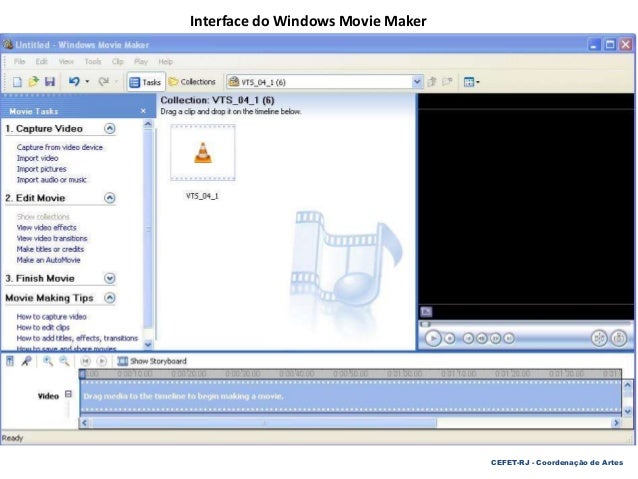Click the Import video link

point(37,158)
